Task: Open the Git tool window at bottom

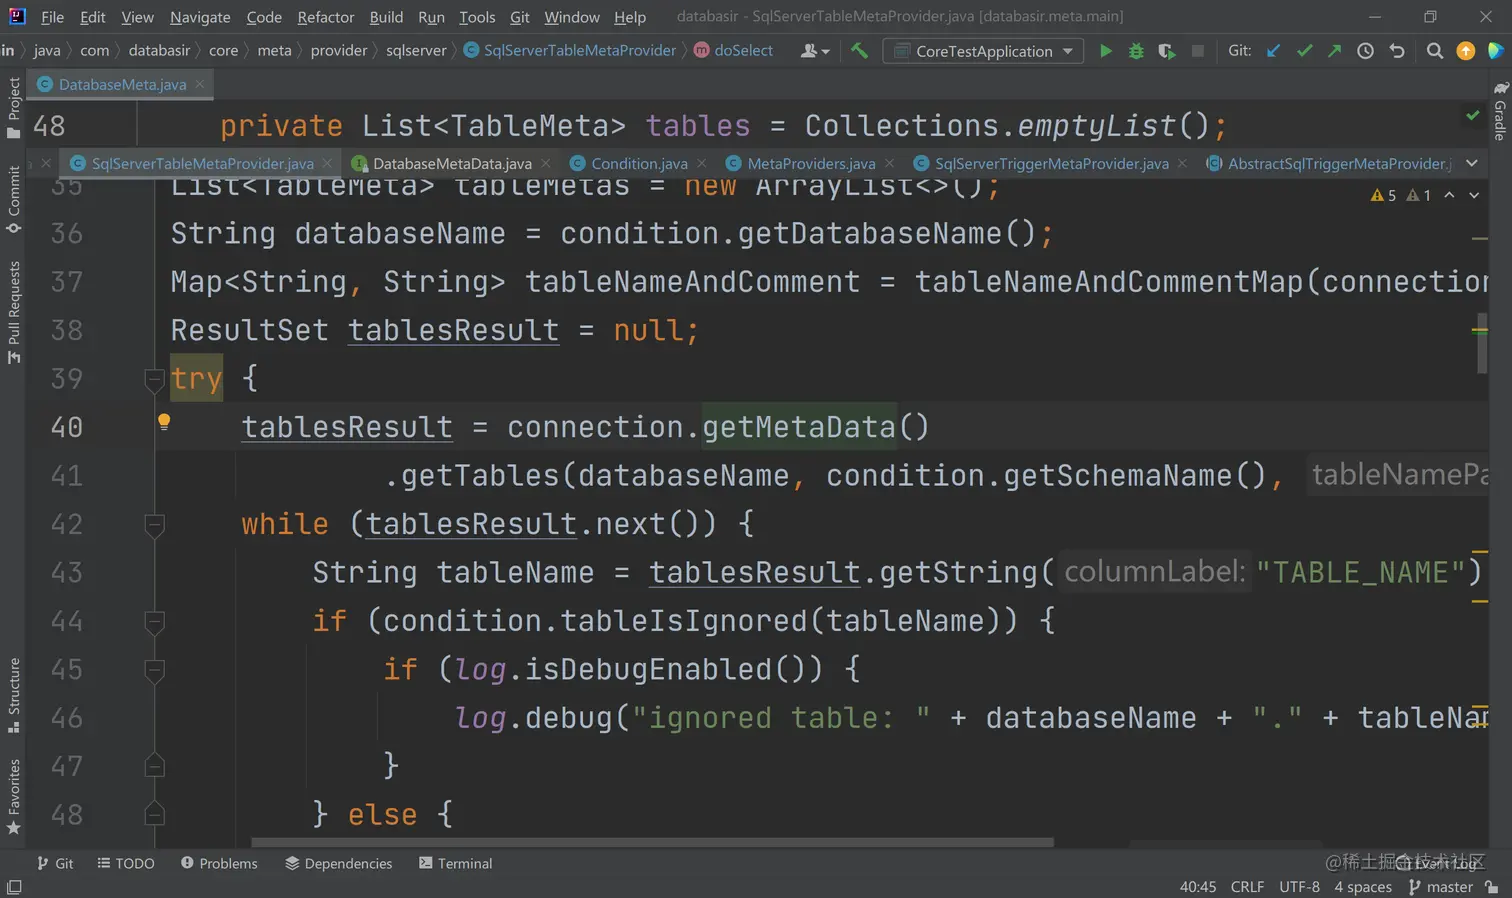Action: (55, 863)
